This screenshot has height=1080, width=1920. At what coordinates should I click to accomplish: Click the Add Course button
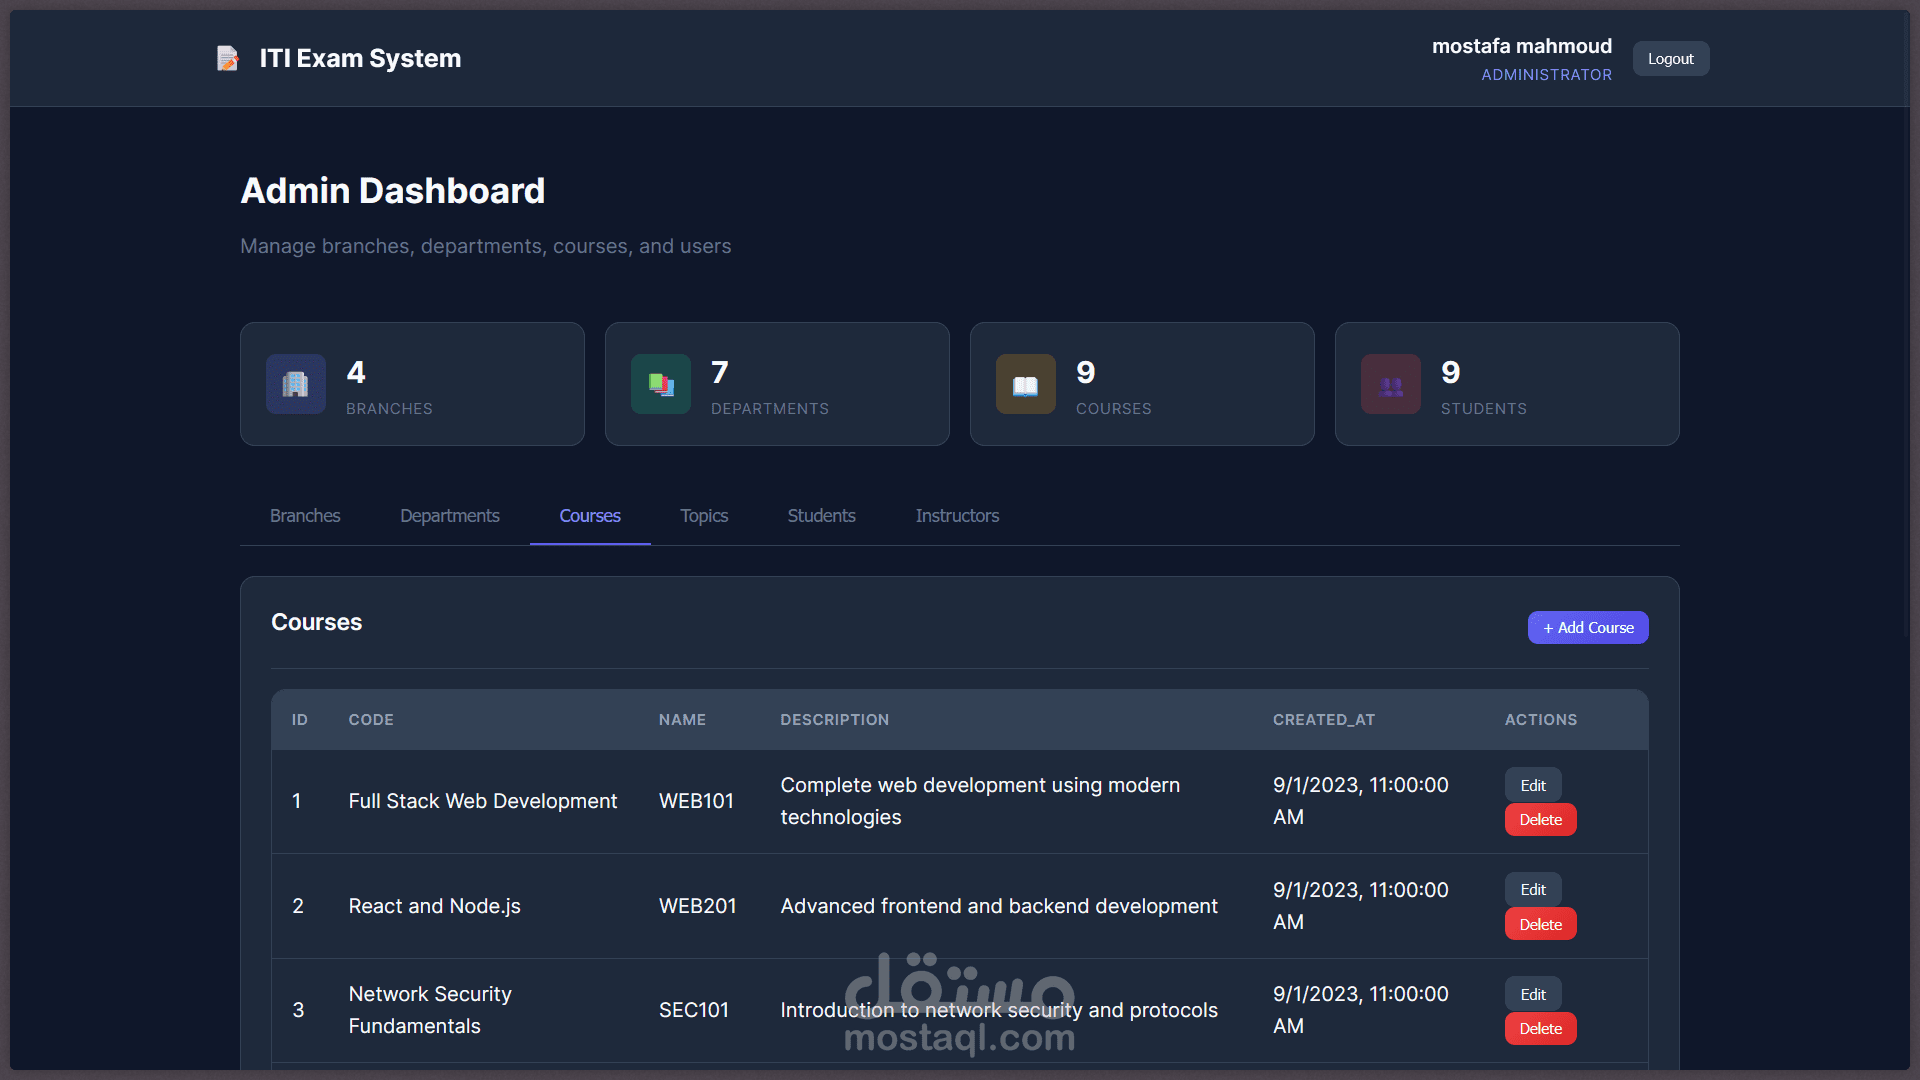[1587, 628]
